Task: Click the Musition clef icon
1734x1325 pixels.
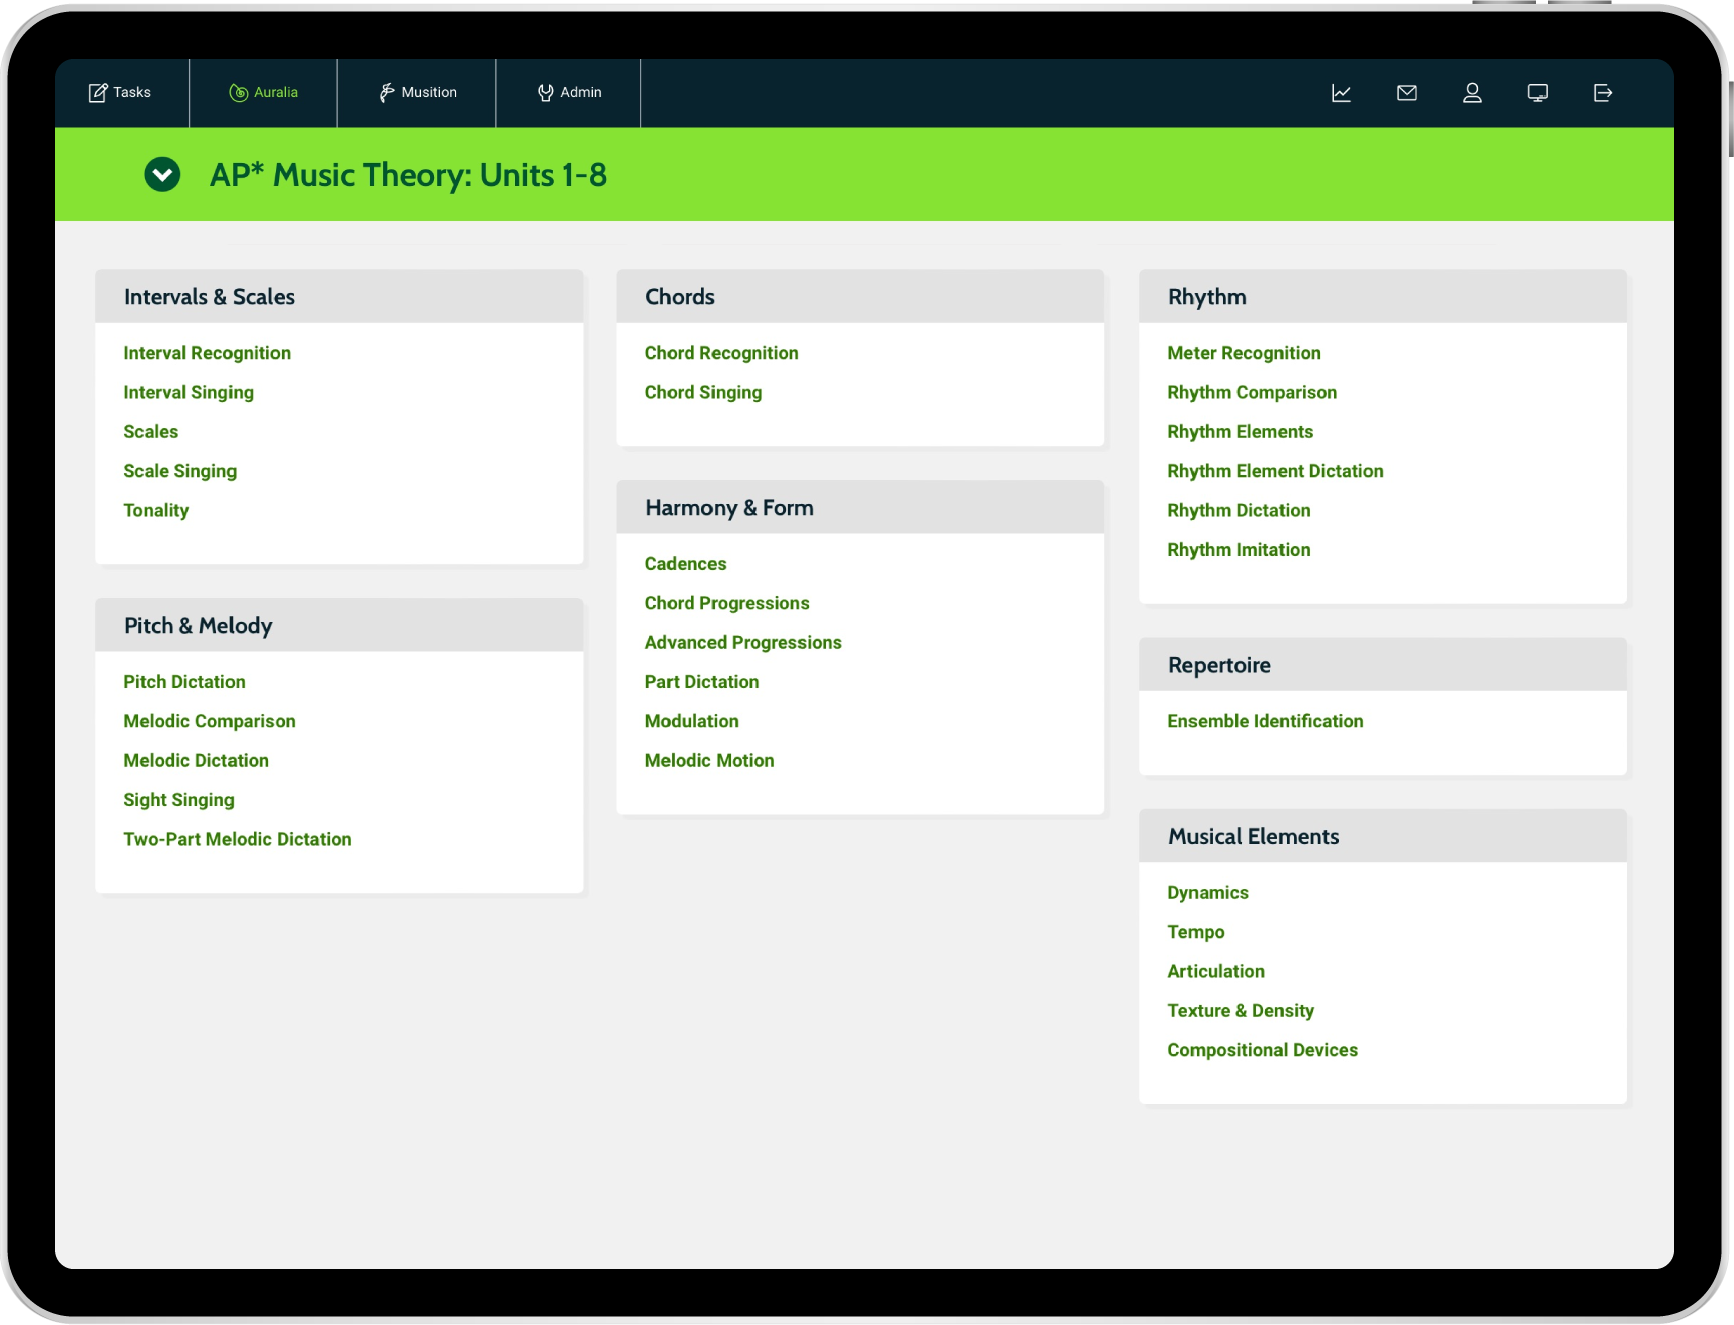Action: tap(386, 93)
